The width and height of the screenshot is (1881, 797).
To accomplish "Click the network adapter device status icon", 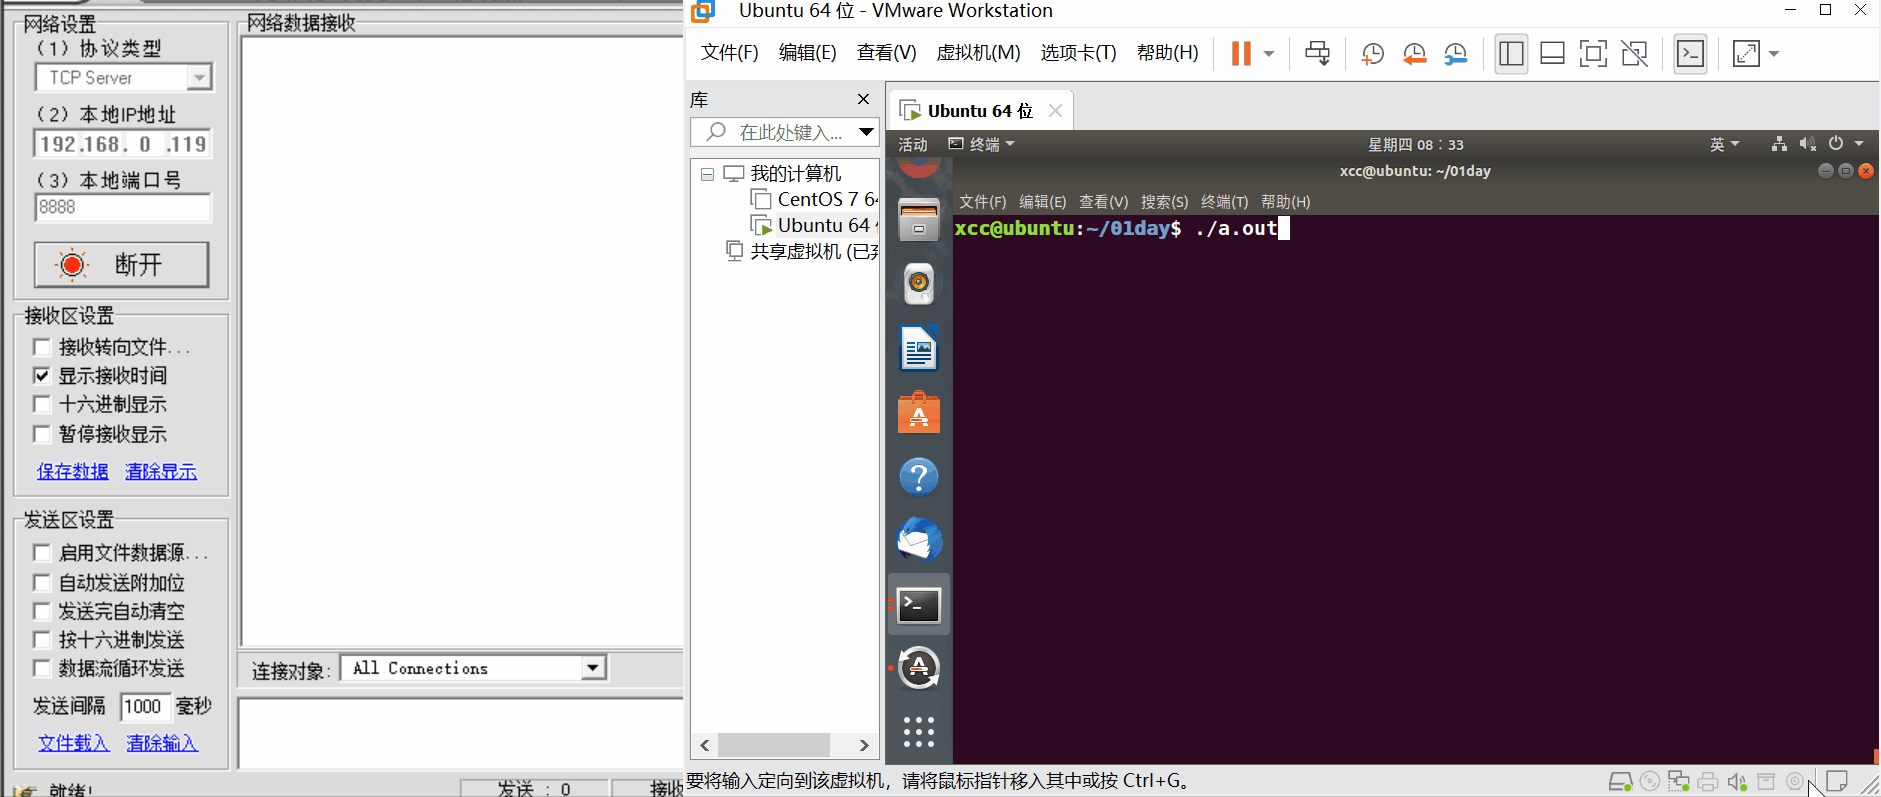I will point(1679,782).
